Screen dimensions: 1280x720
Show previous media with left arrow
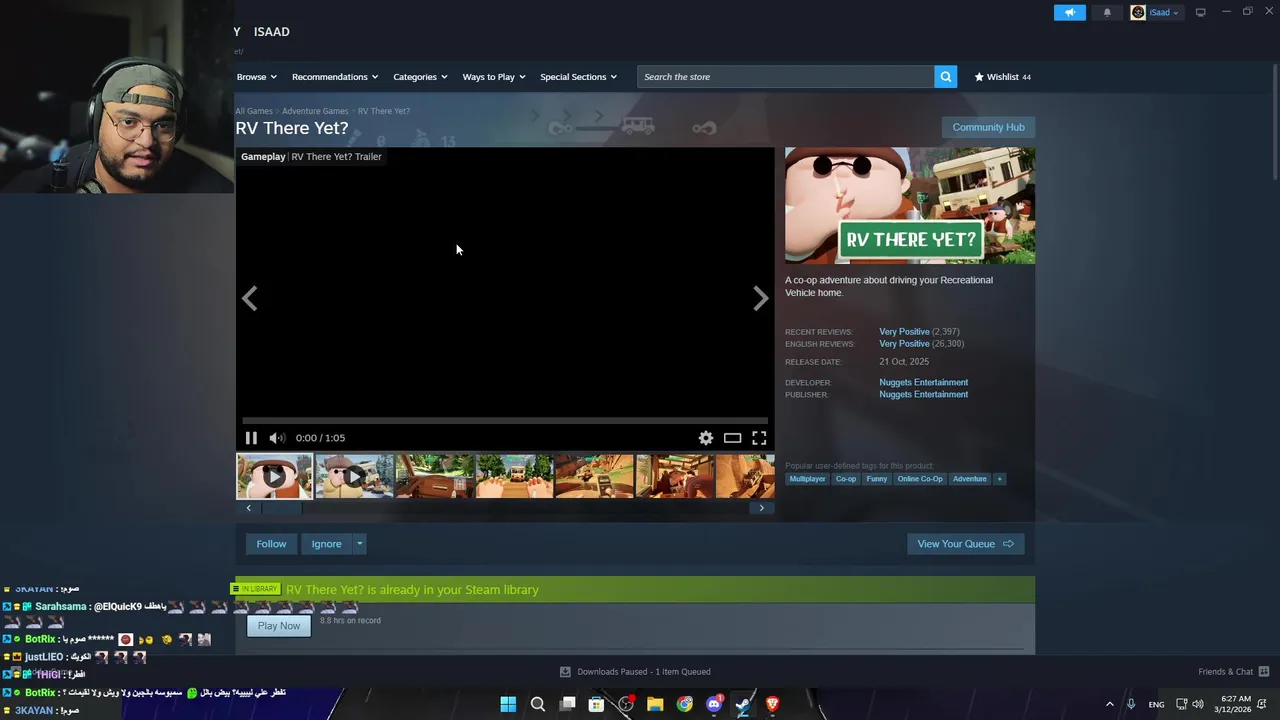coord(250,298)
